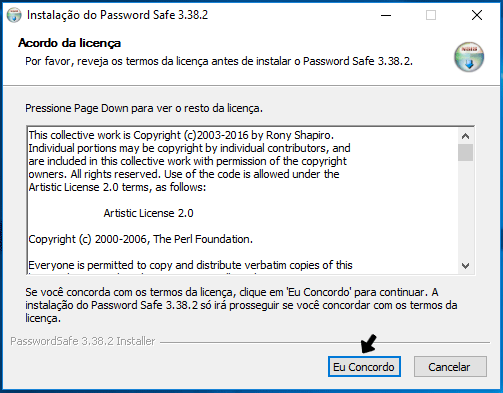The width and height of the screenshot is (503, 393).
Task: Click the Password Safe icon in title bar
Action: [x=14, y=15]
